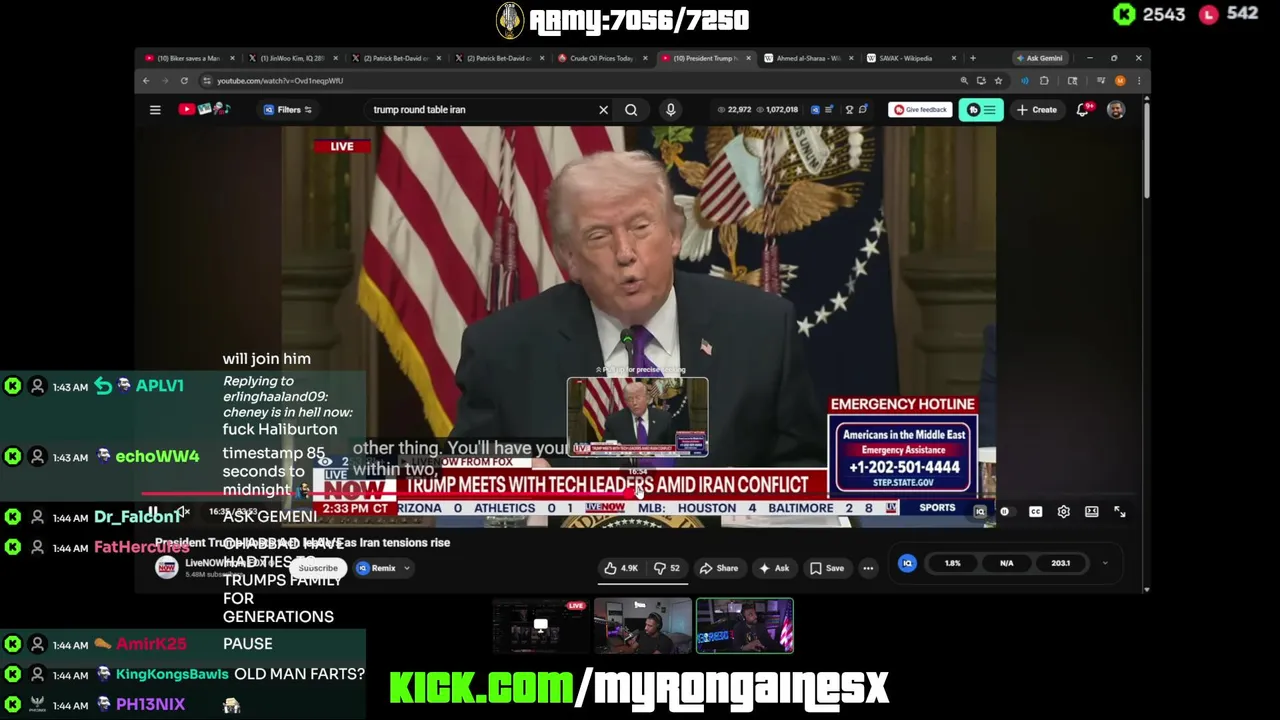This screenshot has width=1280, height=720.
Task: Click the Ask button under the video
Action: (x=774, y=568)
